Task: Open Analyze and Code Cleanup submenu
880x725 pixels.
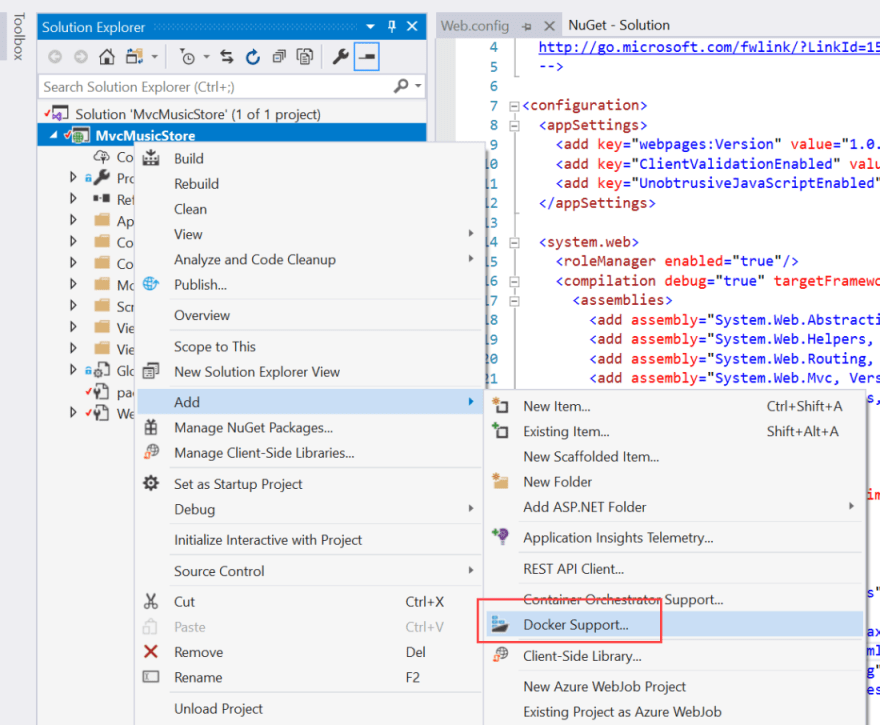Action: point(310,260)
